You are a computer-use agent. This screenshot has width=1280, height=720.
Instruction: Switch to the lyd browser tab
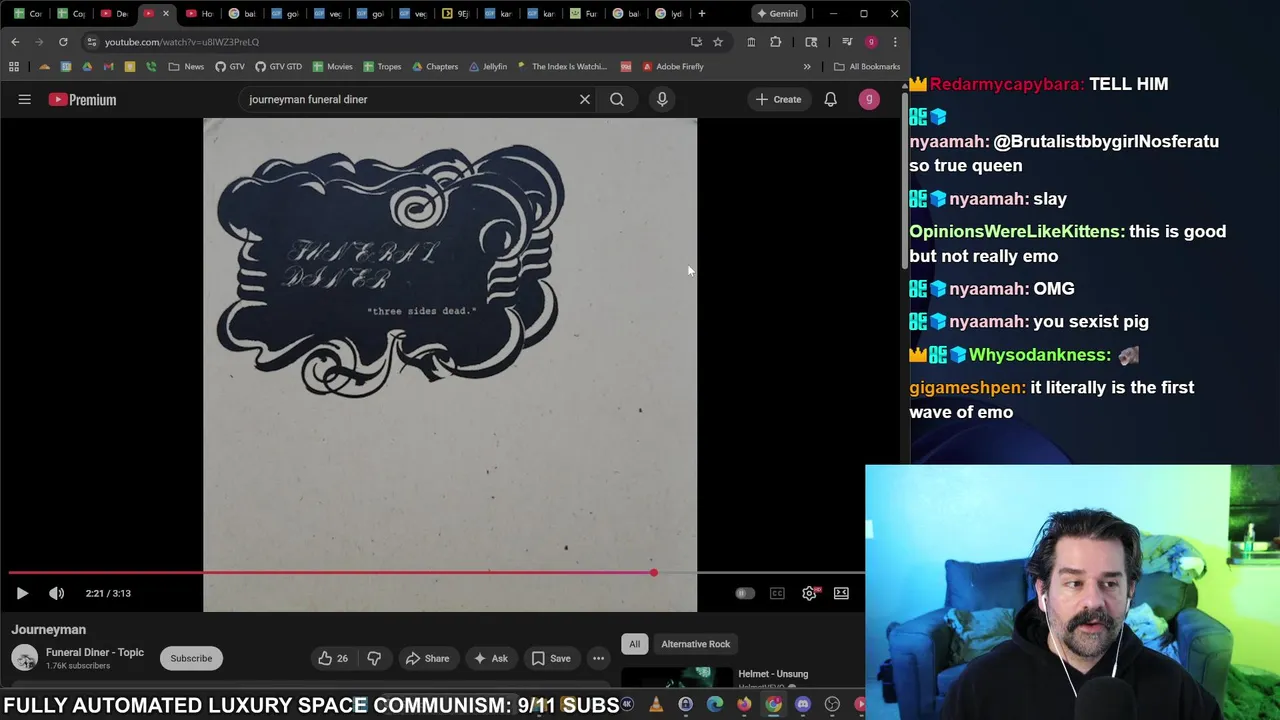coord(670,14)
